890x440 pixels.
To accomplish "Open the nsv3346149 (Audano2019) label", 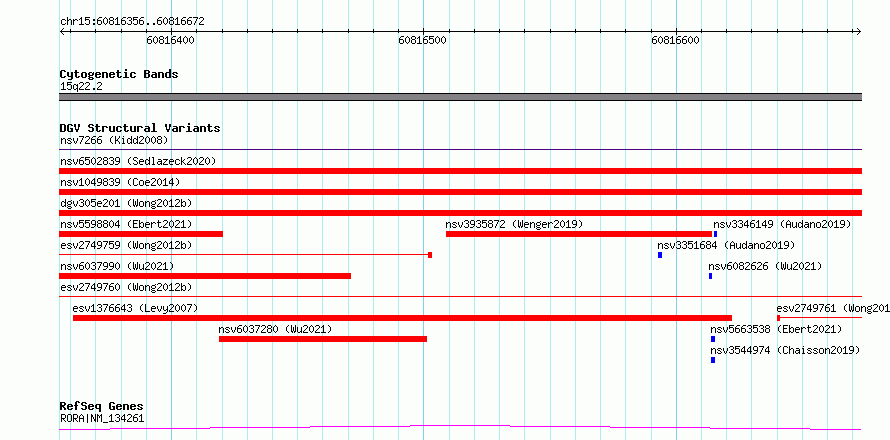I will pyautogui.click(x=782, y=224).
